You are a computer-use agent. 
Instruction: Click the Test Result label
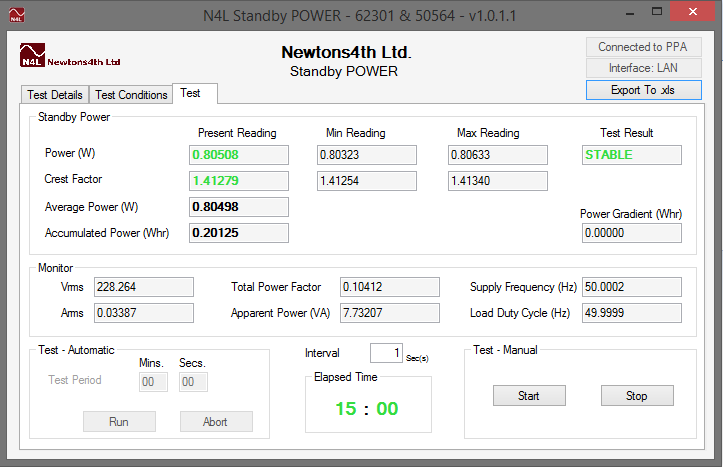click(x=626, y=133)
